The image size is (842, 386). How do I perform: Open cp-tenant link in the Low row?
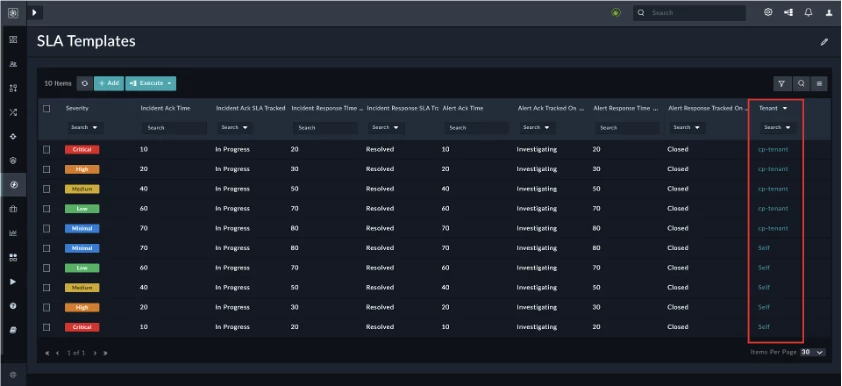pyautogui.click(x=773, y=208)
